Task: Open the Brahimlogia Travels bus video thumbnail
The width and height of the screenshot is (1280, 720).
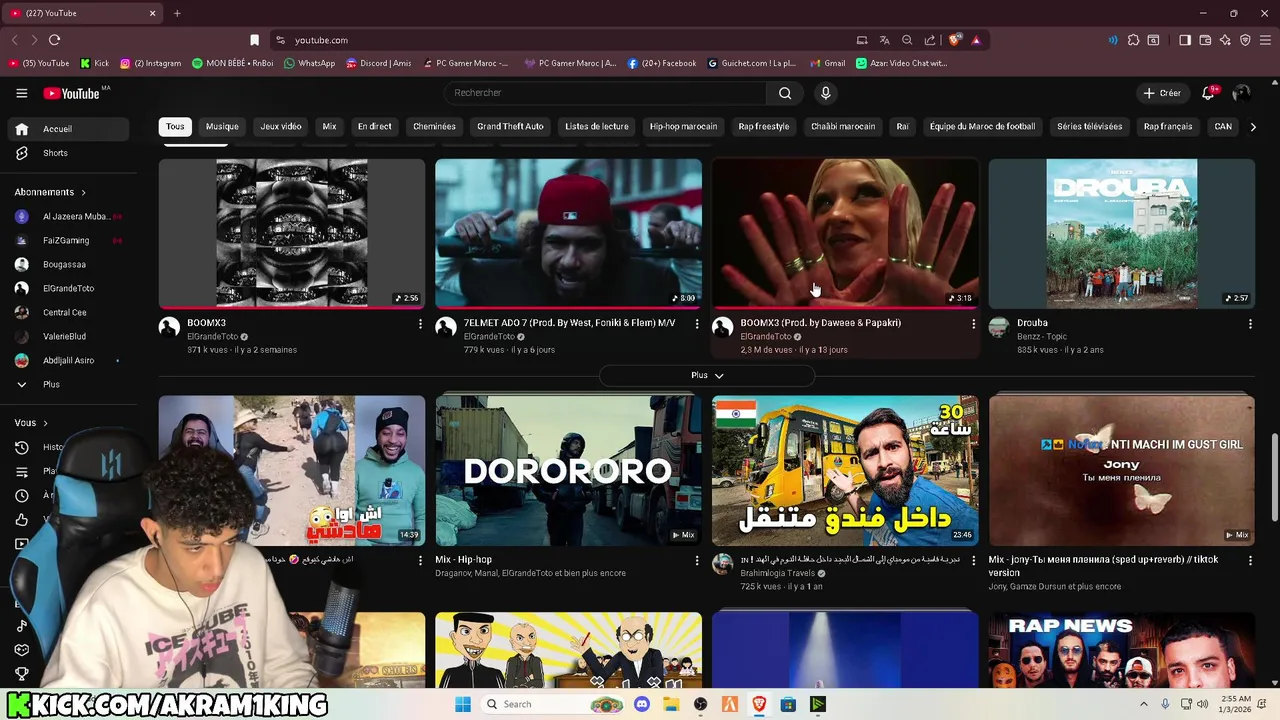Action: pos(845,470)
